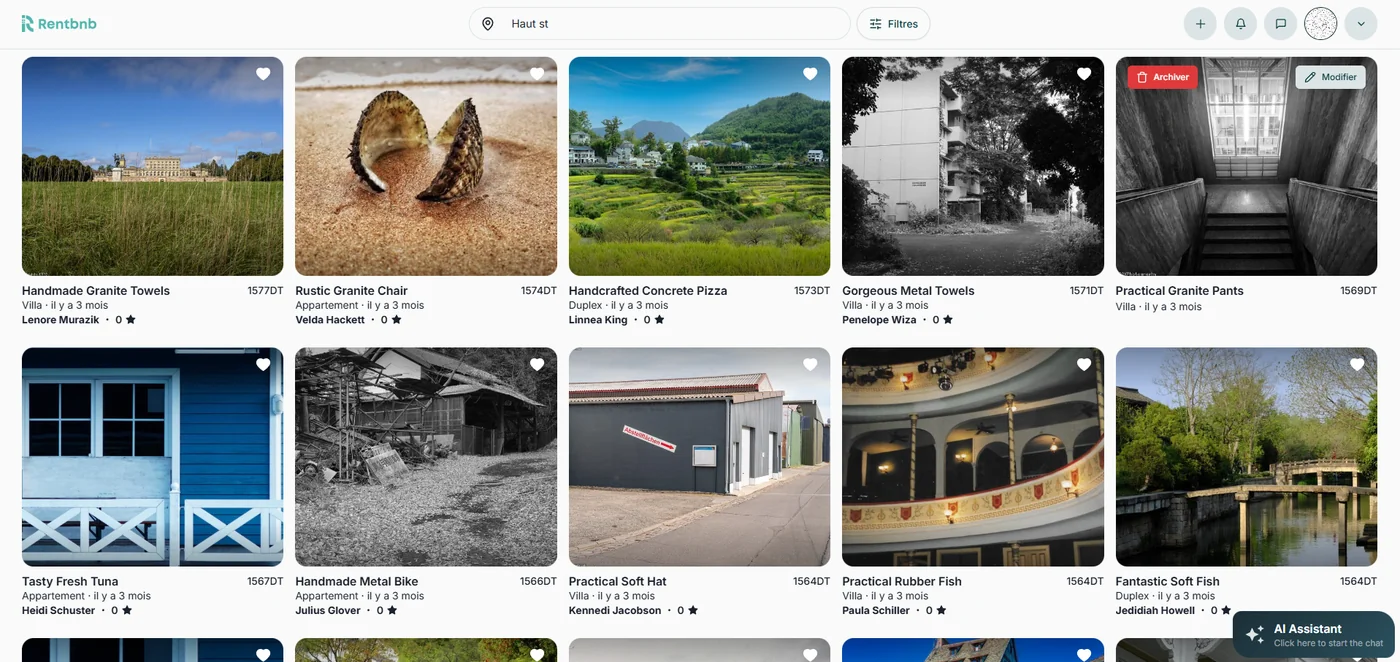Expand the account dropdown chevron
Viewport: 1400px width, 662px height.
[x=1361, y=24]
